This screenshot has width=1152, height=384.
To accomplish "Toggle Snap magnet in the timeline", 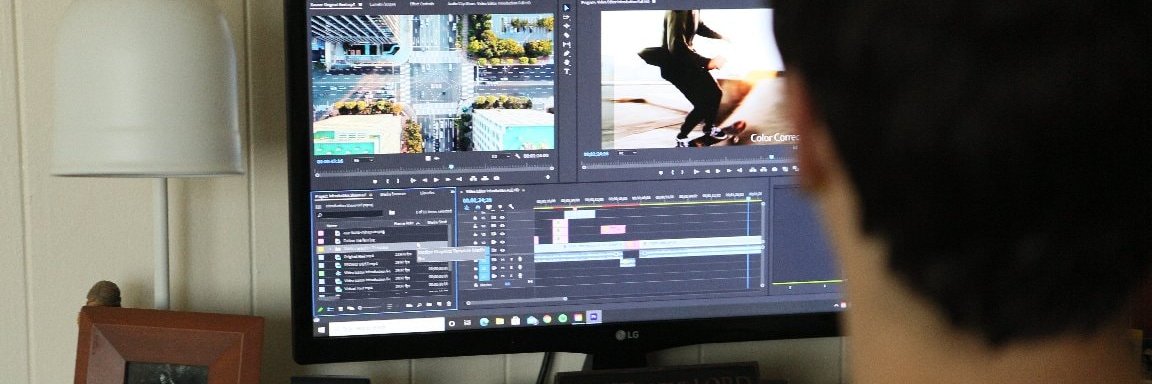I will (x=478, y=207).
